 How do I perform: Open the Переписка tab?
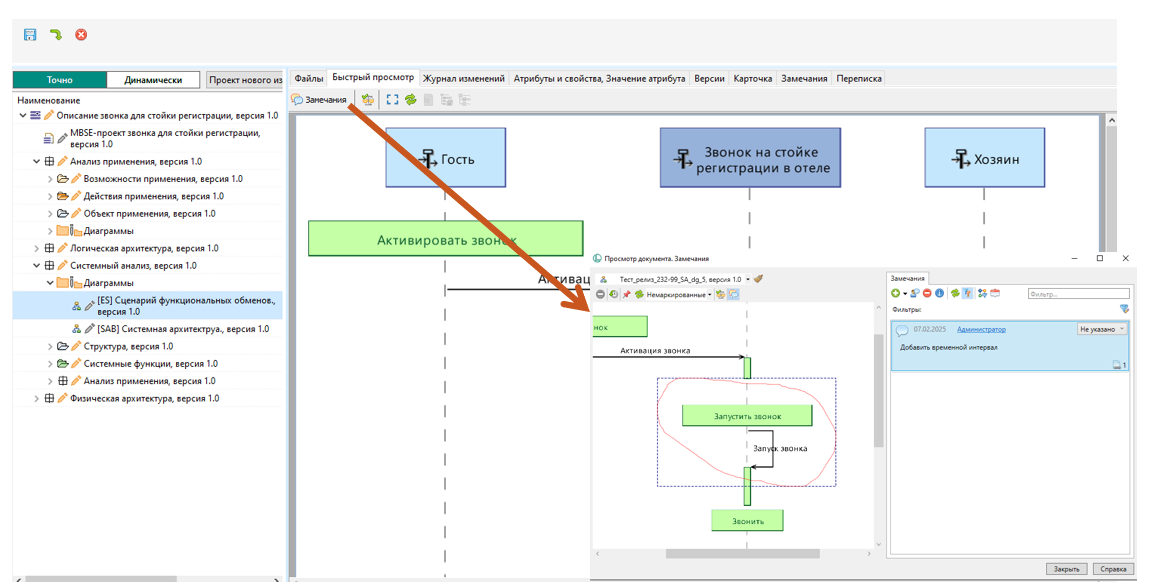pyautogui.click(x=858, y=78)
